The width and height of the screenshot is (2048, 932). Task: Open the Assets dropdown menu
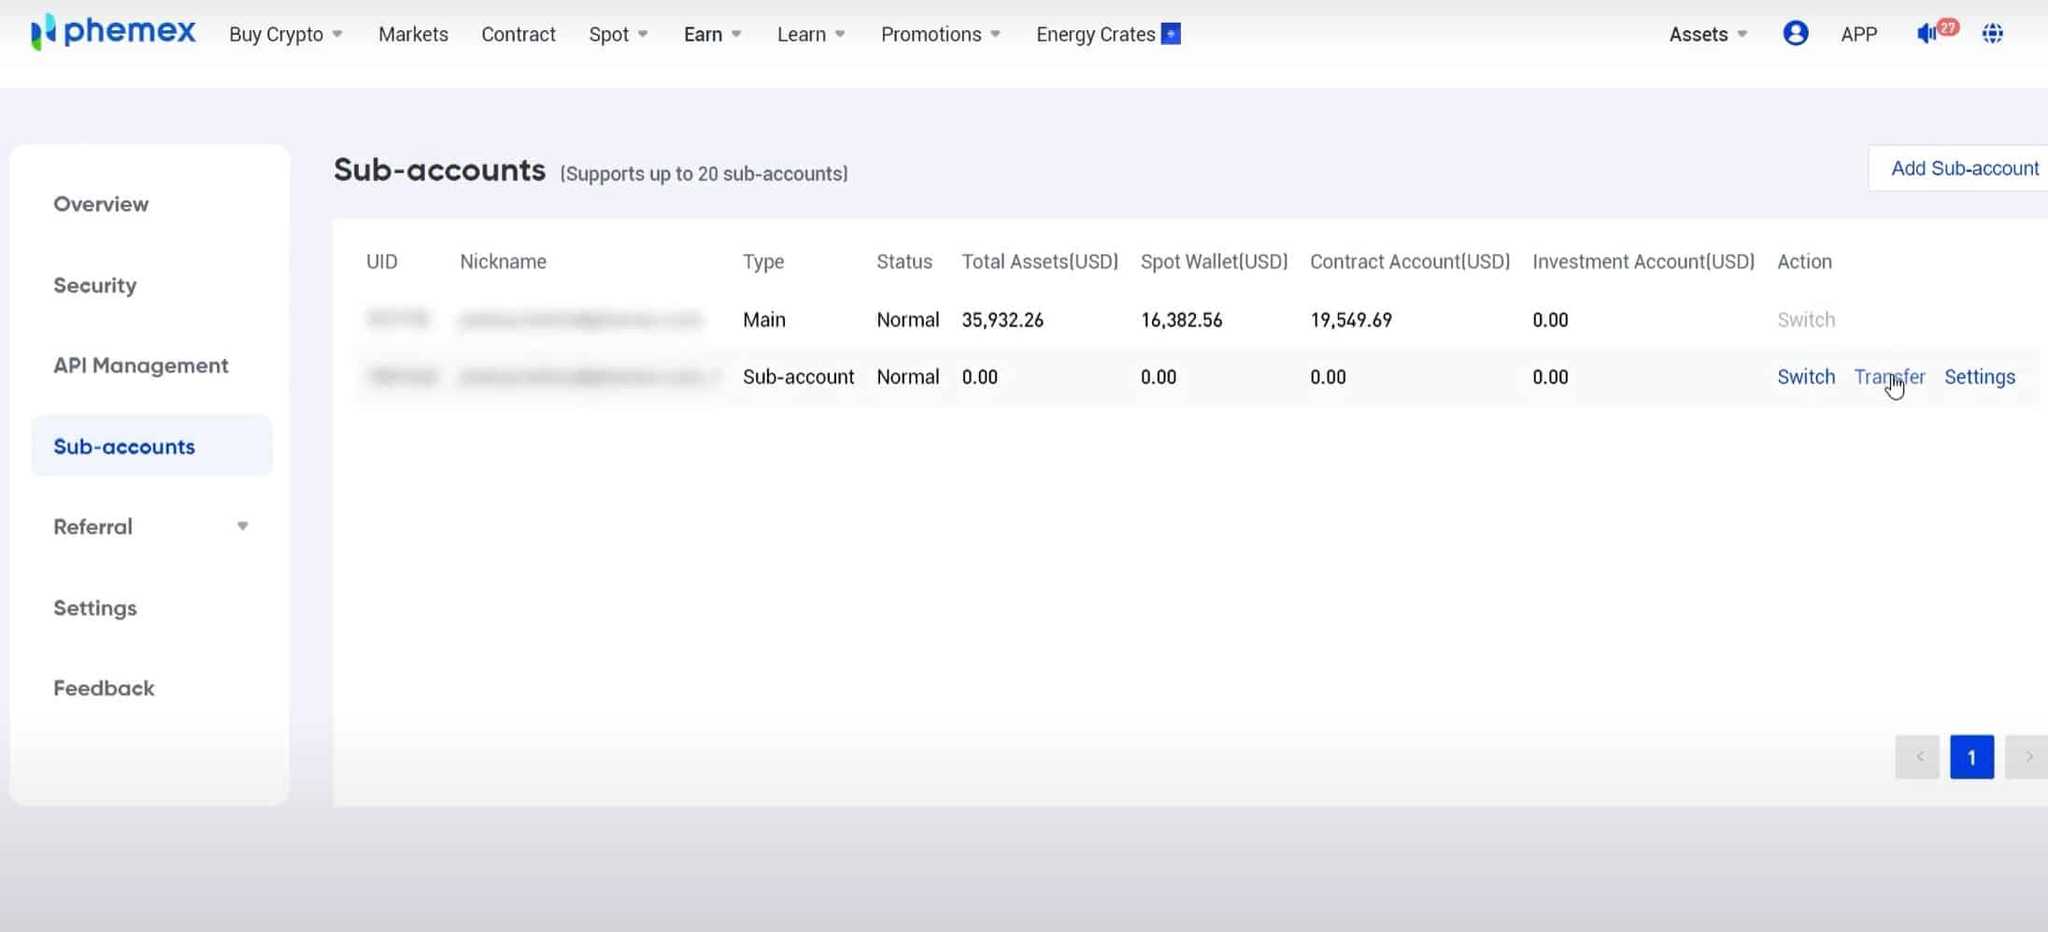1707,34
